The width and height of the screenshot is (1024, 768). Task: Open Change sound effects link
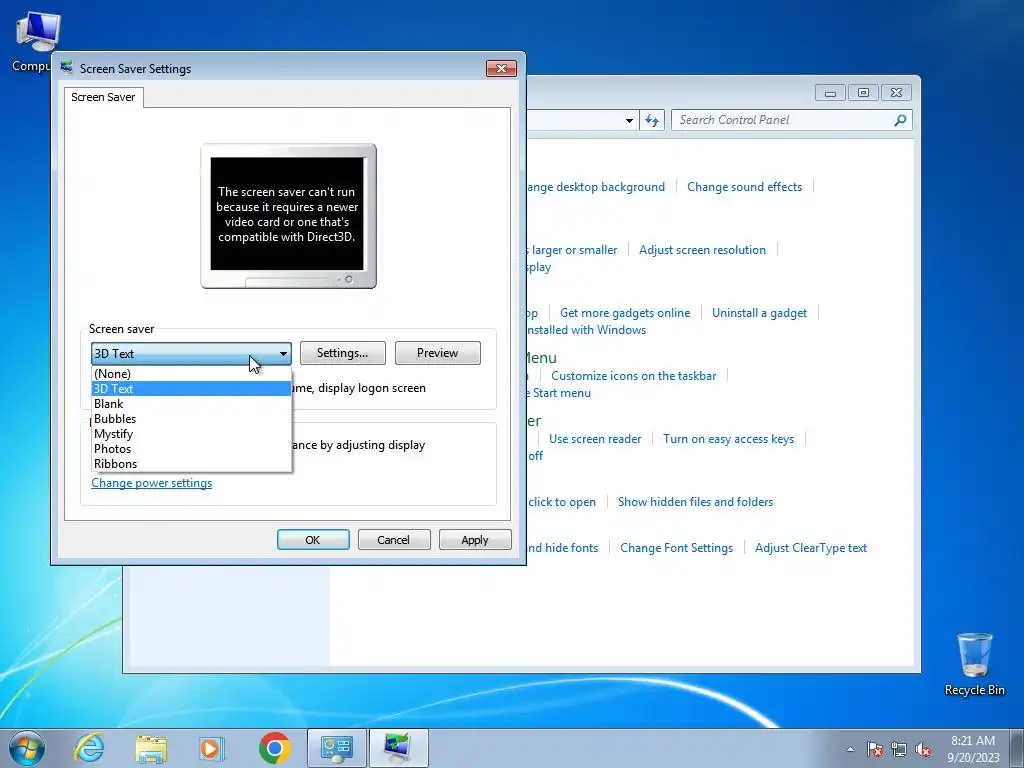tap(744, 187)
